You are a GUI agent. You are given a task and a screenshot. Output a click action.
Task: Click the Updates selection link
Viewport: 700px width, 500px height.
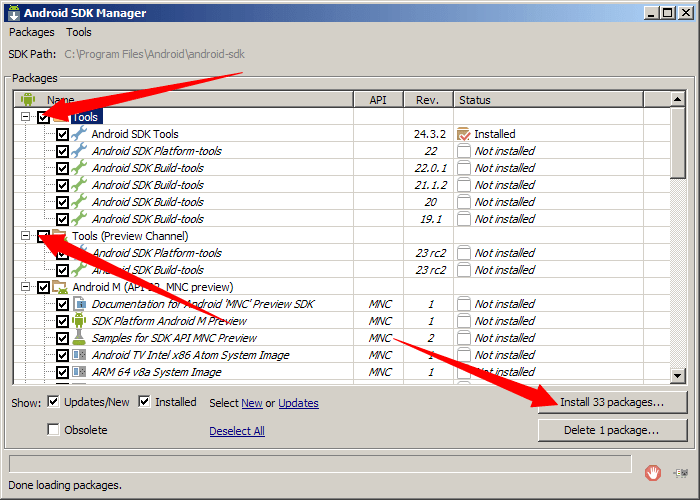(298, 403)
